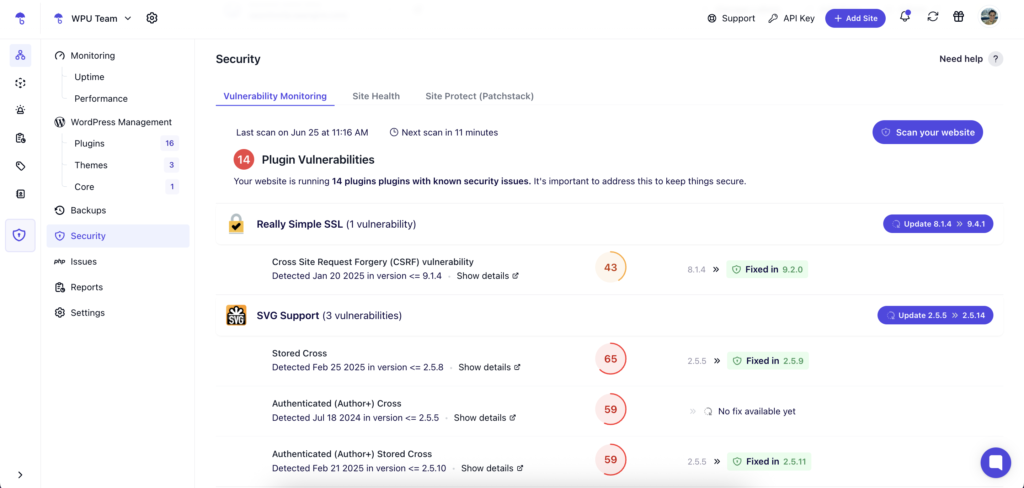Open the notifications bell icon
1024x488 pixels.
[x=904, y=17]
